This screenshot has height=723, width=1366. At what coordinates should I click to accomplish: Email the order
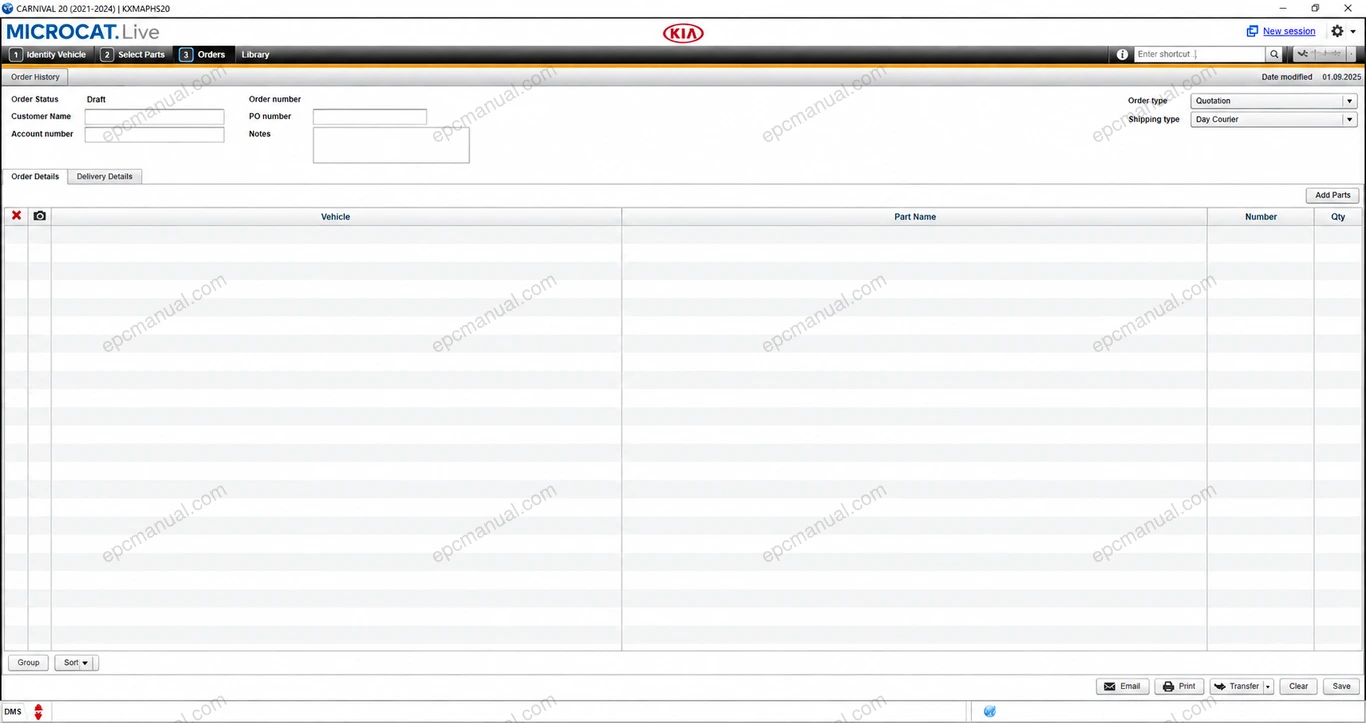[x=1122, y=687]
